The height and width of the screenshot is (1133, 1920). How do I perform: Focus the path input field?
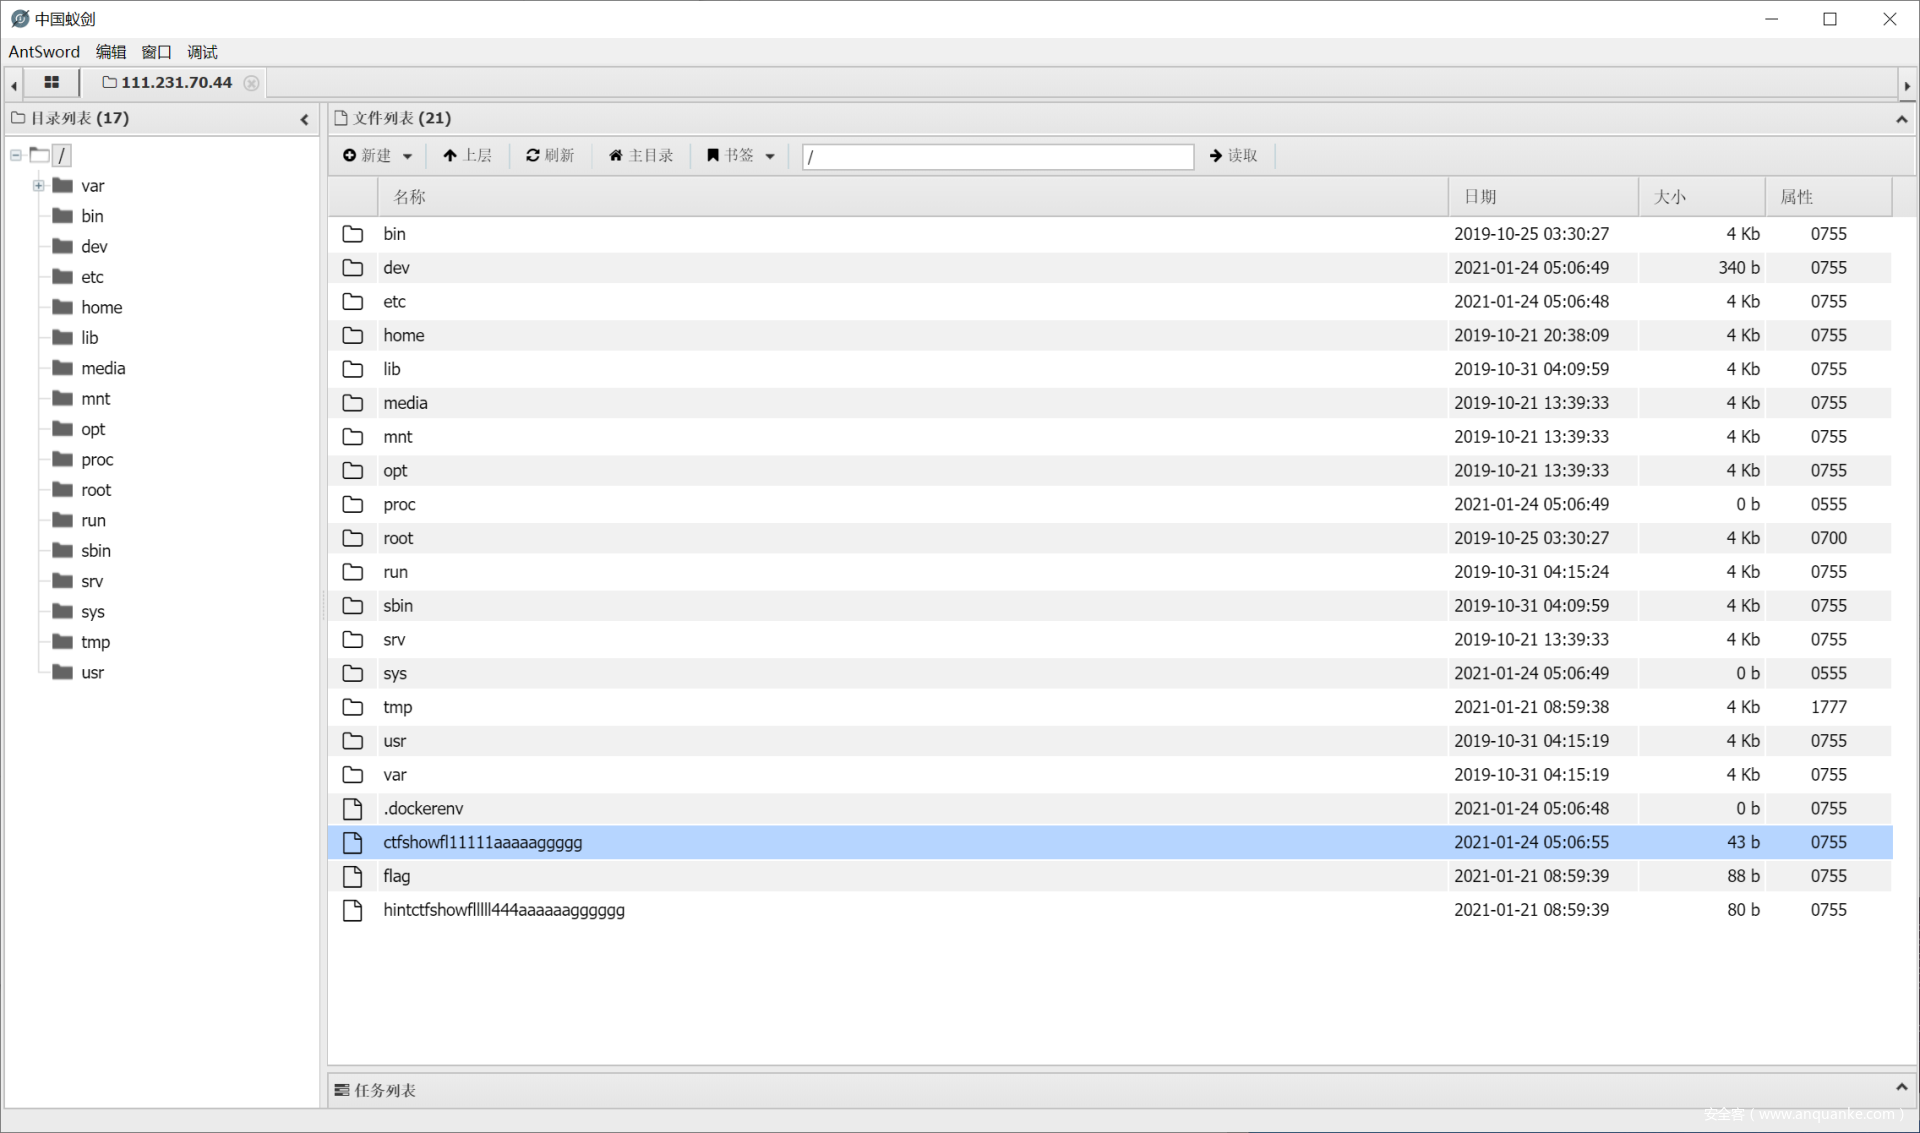point(997,156)
